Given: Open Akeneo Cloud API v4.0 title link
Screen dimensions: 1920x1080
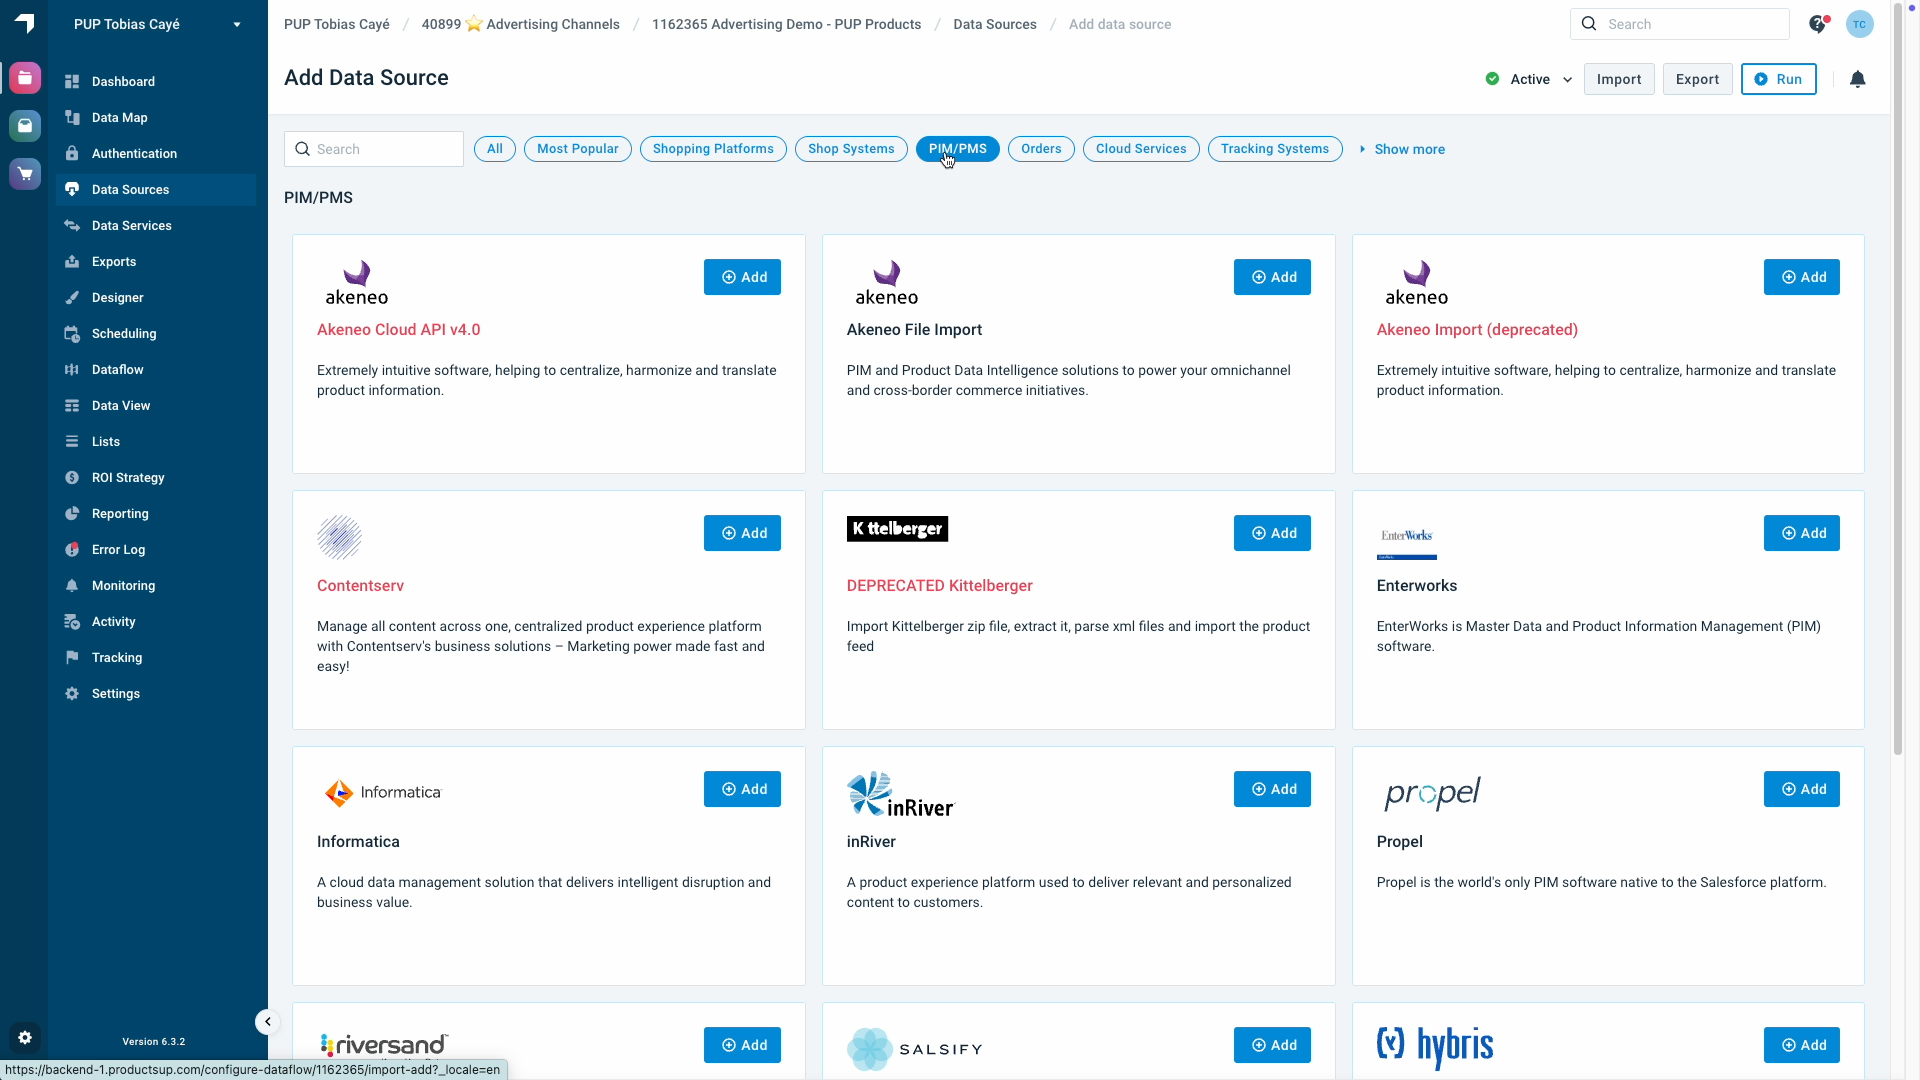Looking at the screenshot, I should pos(398,329).
